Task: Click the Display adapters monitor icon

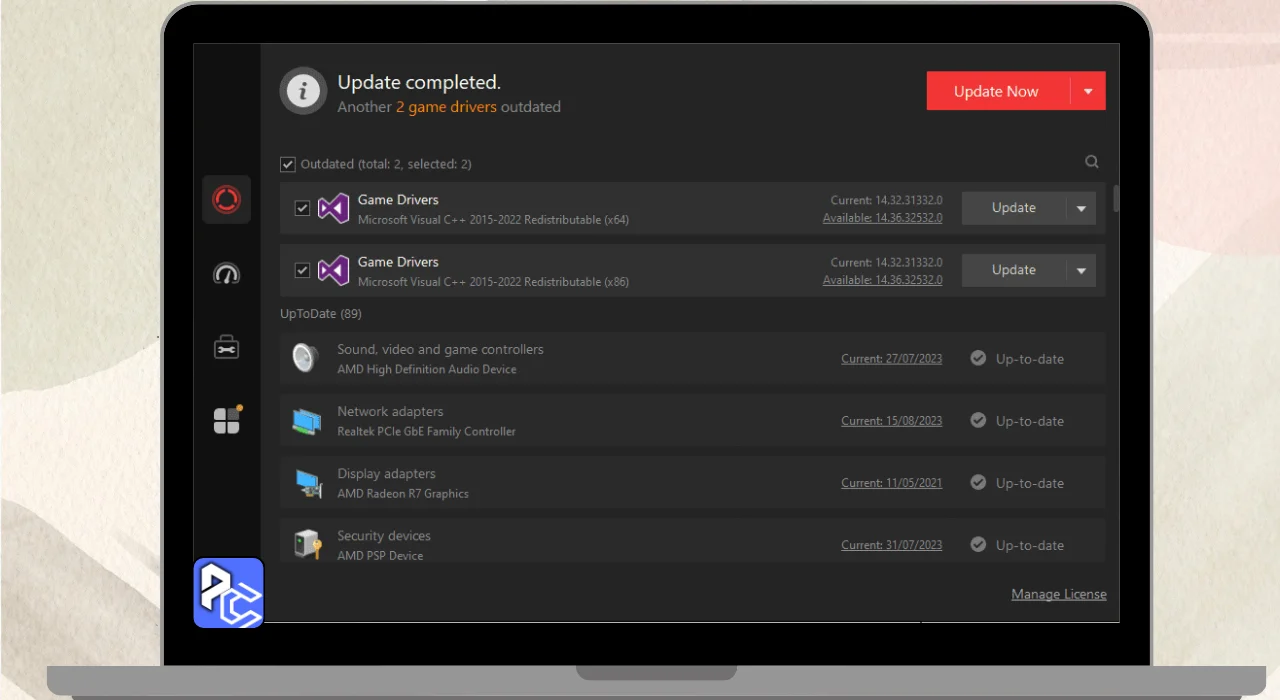Action: pos(308,483)
